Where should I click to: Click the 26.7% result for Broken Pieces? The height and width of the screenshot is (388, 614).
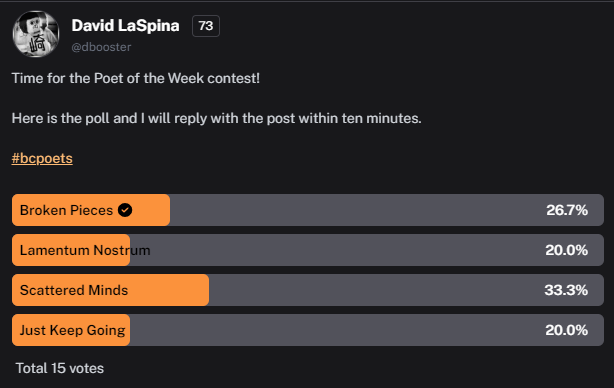click(567, 210)
